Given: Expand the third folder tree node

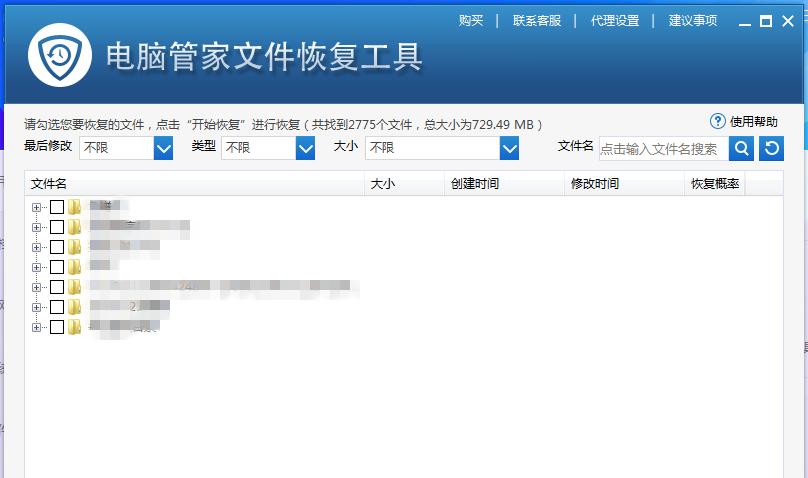Looking at the screenshot, I should click(x=36, y=248).
